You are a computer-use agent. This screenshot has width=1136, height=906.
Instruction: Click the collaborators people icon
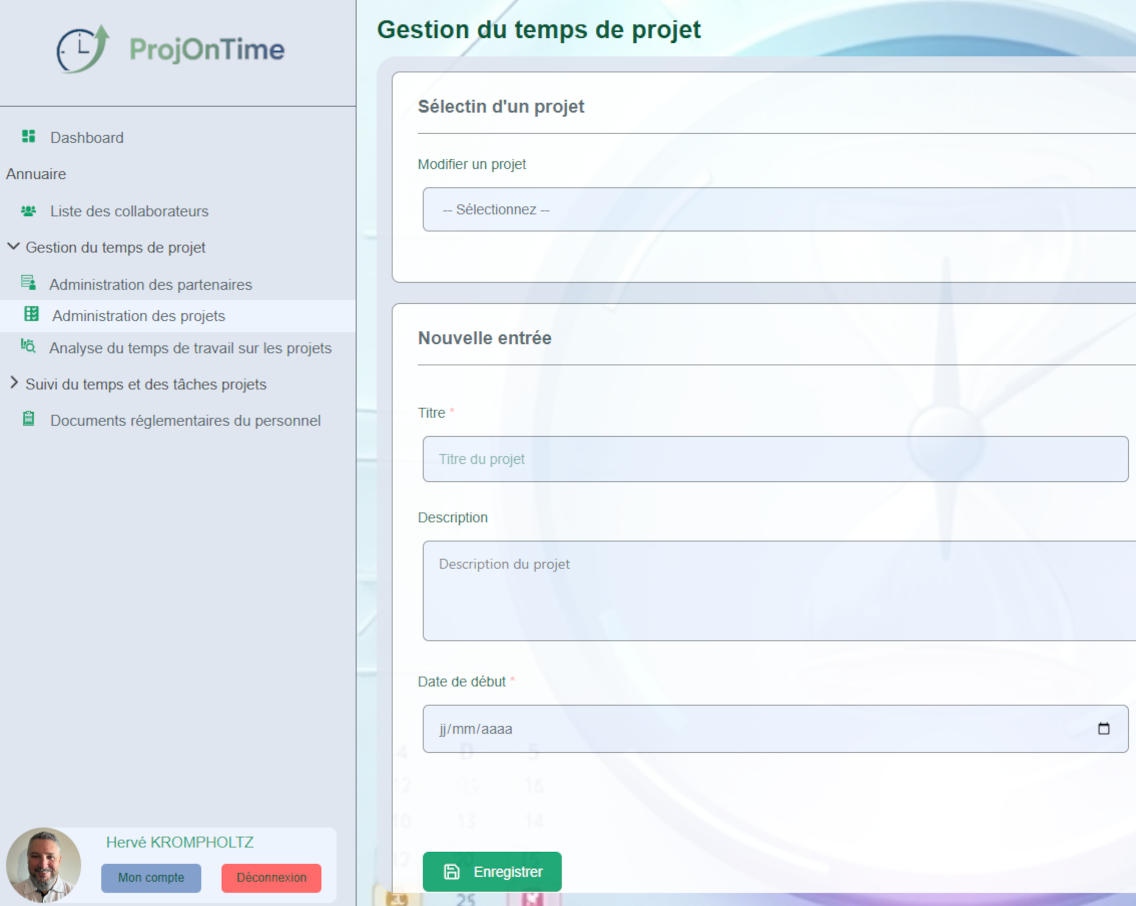click(x=29, y=211)
